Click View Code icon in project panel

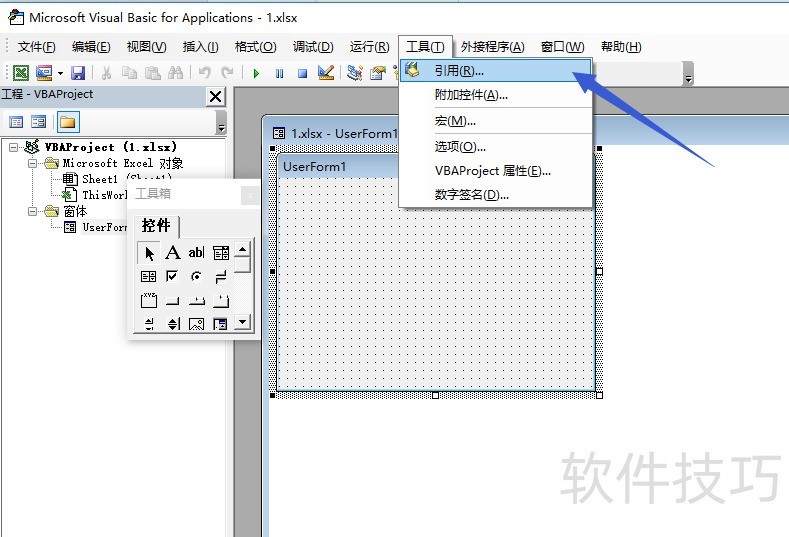coord(16,122)
